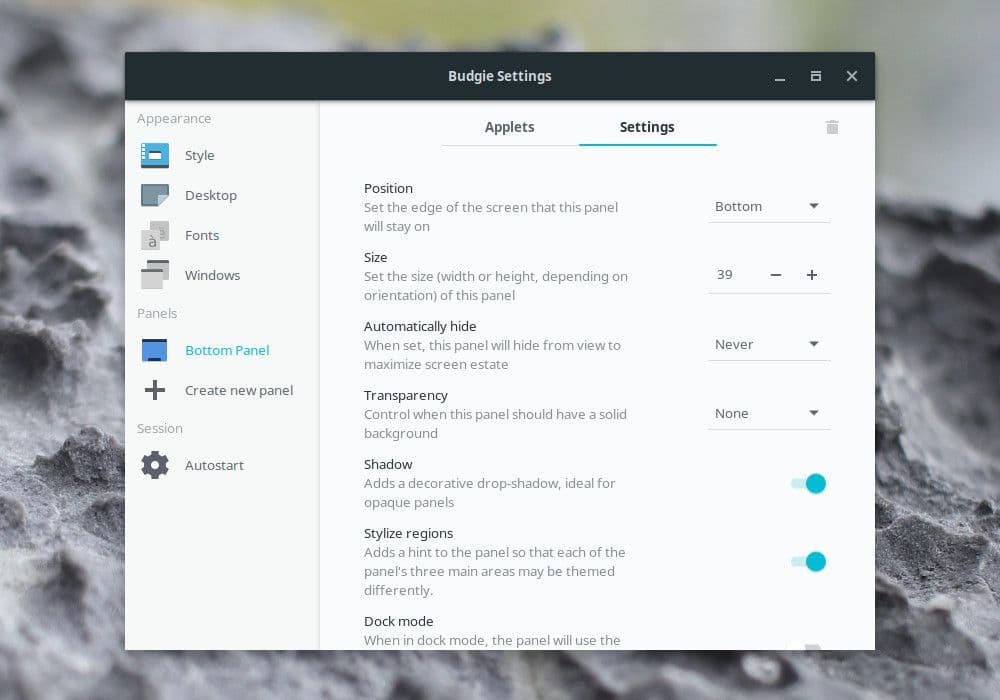Click the trash icon to delete panel
The height and width of the screenshot is (700, 1000).
tap(832, 128)
